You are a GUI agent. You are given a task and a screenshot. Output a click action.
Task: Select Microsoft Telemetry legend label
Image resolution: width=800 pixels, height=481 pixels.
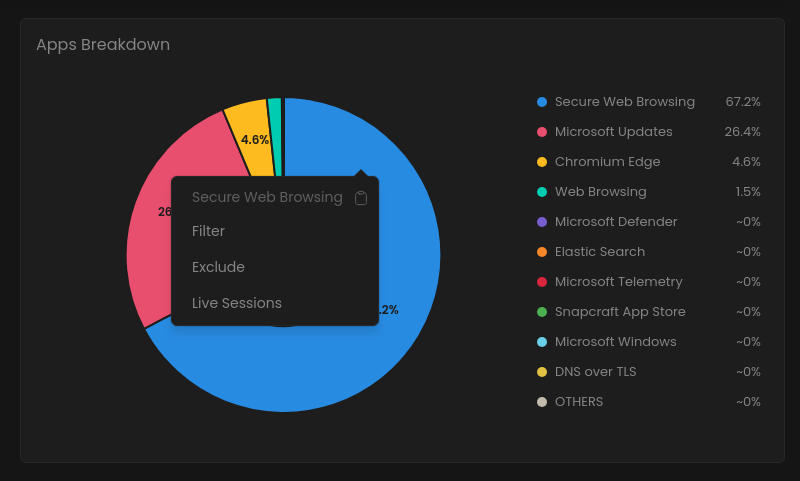tap(618, 282)
